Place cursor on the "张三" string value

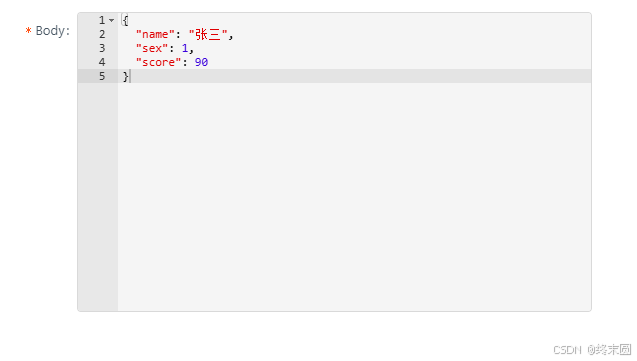[x=208, y=35]
